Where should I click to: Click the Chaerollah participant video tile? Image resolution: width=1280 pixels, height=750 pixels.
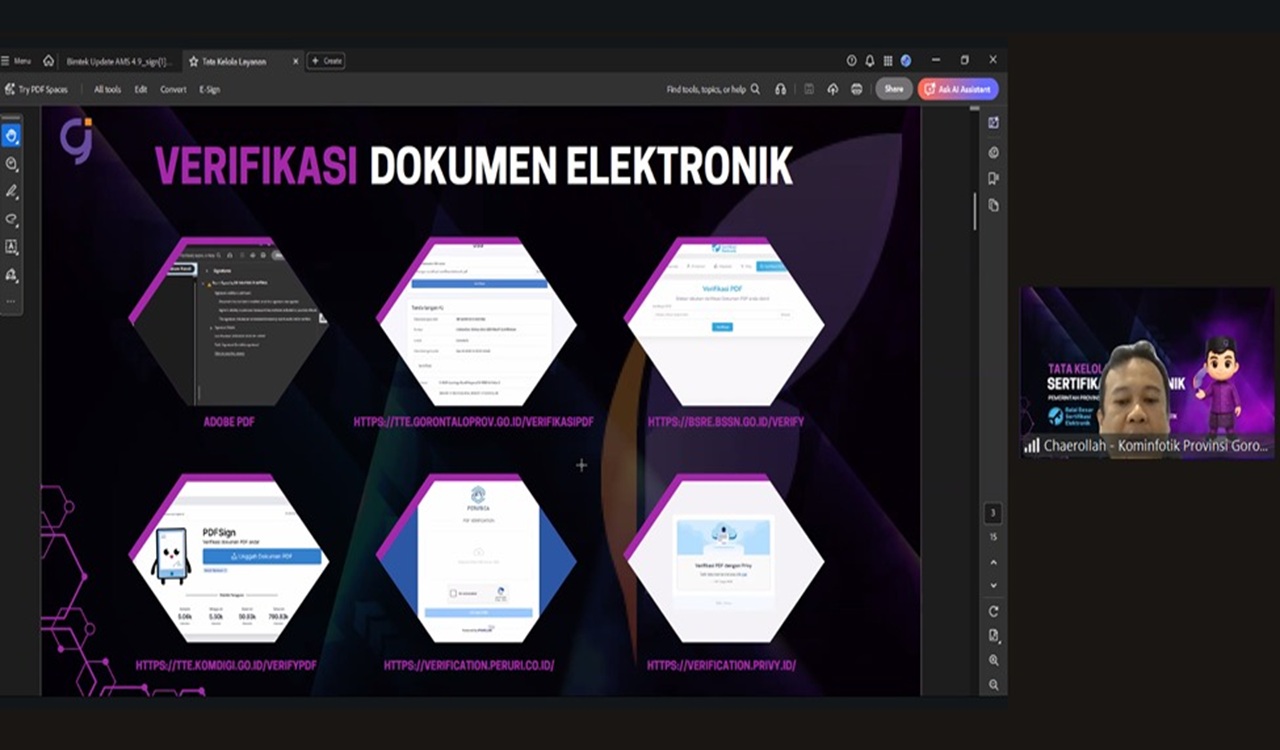tap(1148, 372)
